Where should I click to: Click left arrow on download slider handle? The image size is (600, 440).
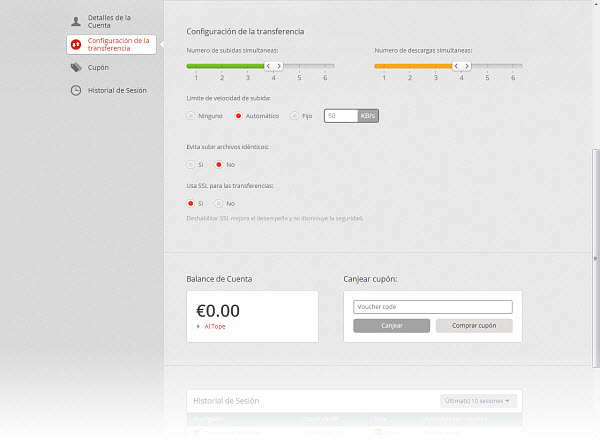click(457, 66)
